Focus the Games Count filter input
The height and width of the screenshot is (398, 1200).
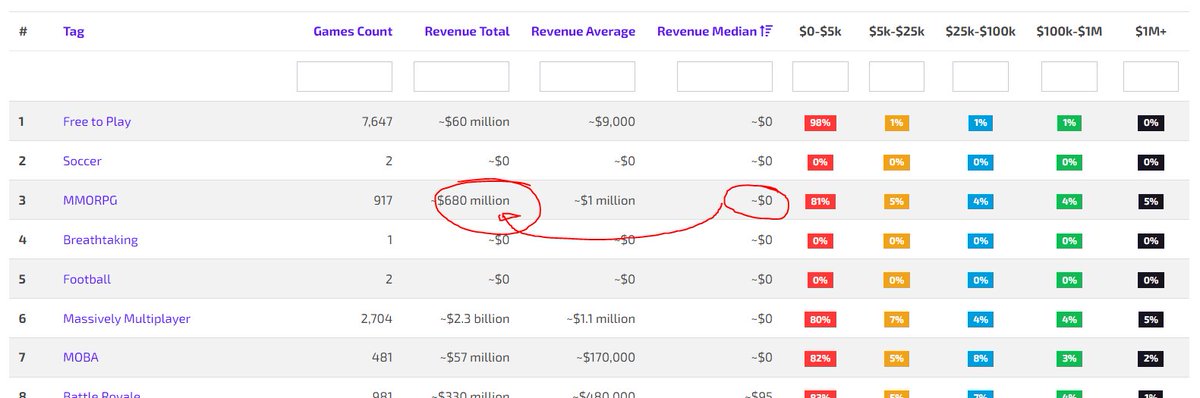pyautogui.click(x=344, y=77)
